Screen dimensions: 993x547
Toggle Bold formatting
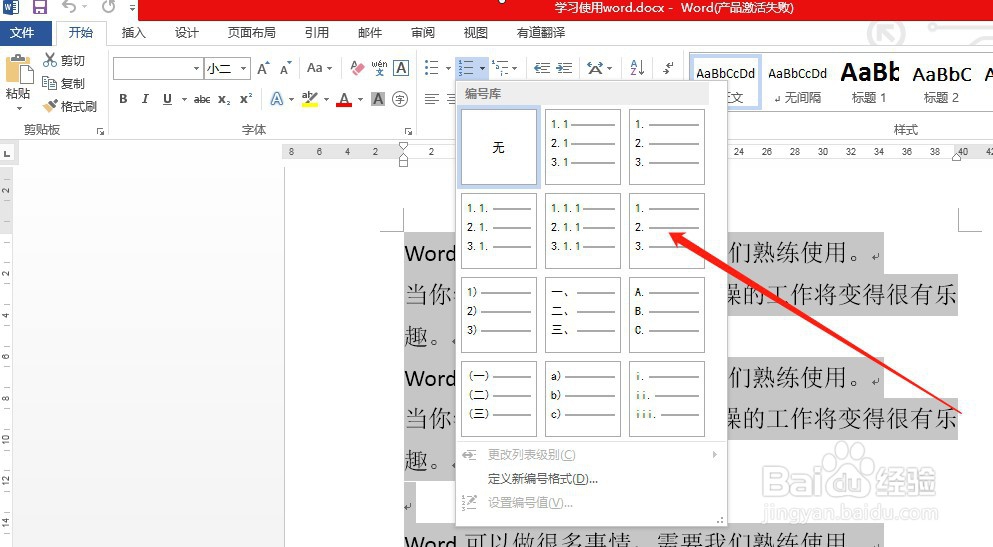[x=123, y=99]
